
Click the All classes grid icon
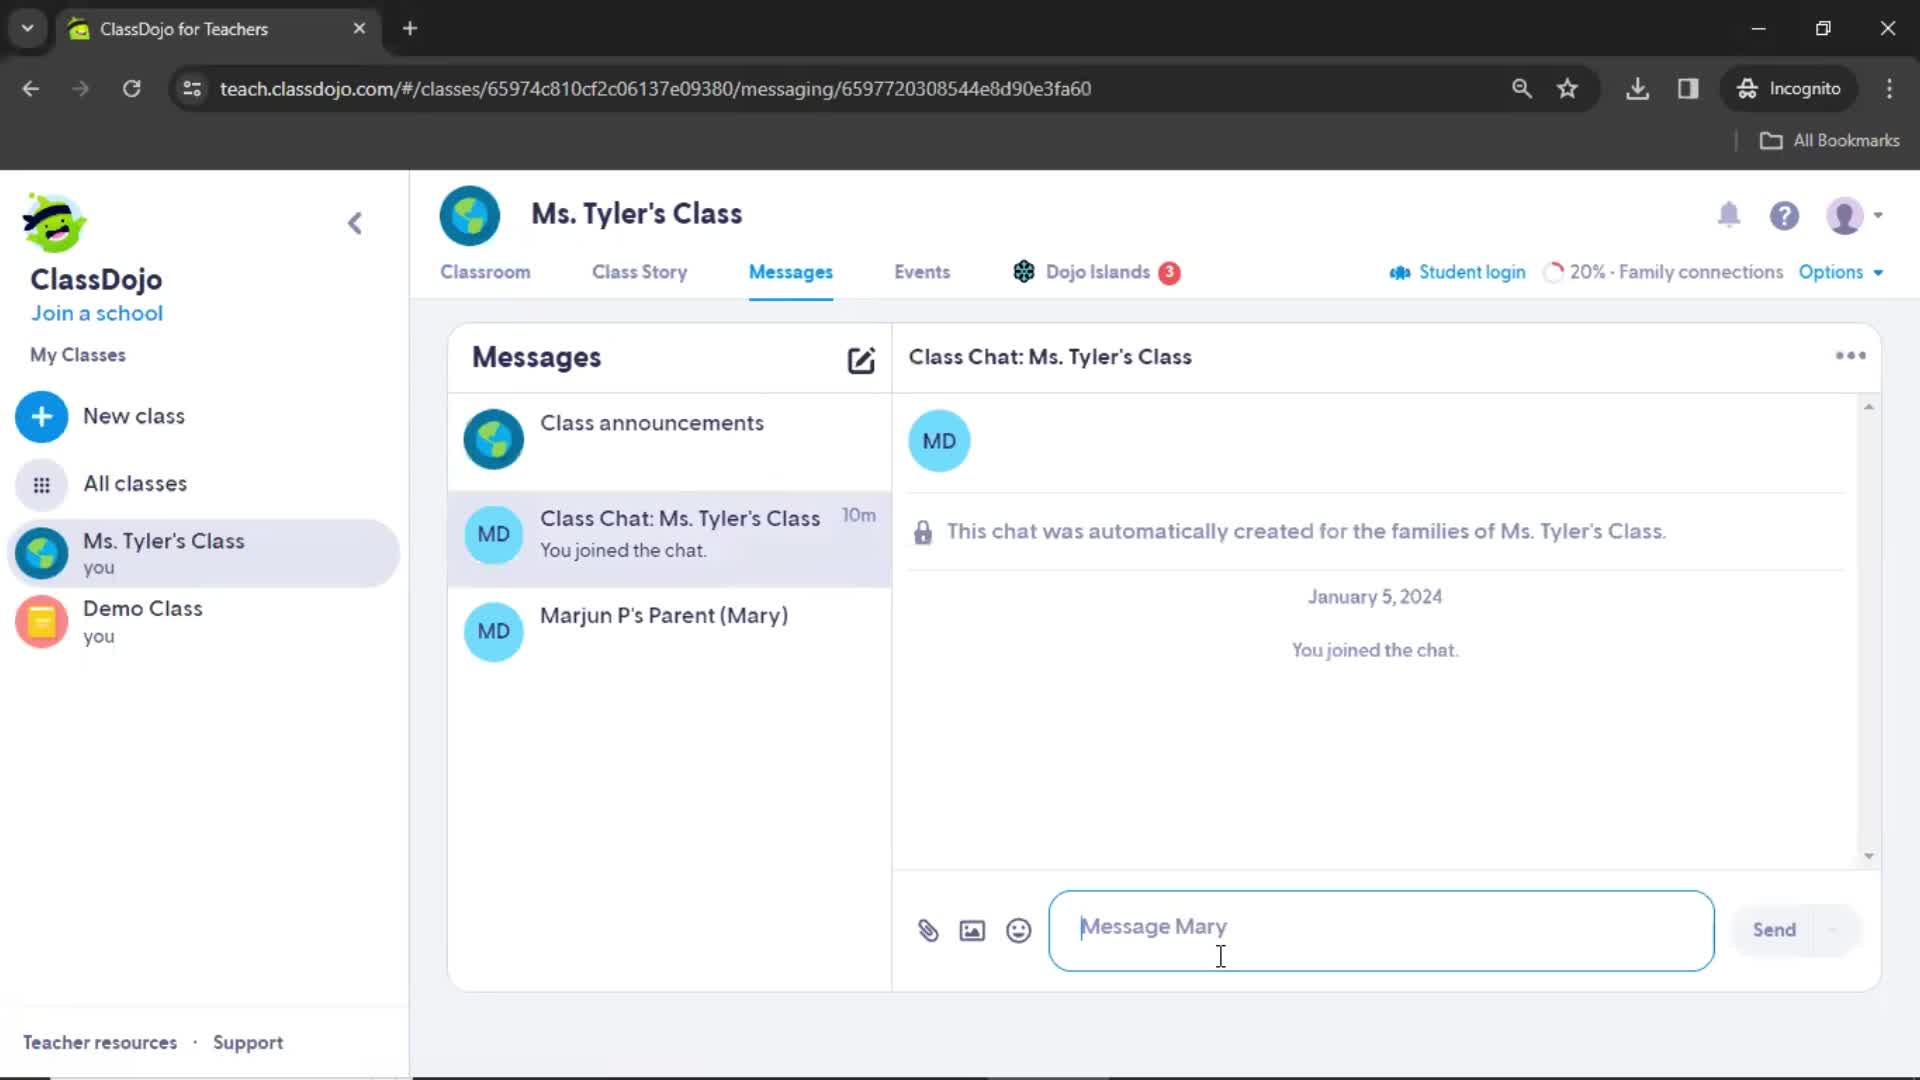41,485
